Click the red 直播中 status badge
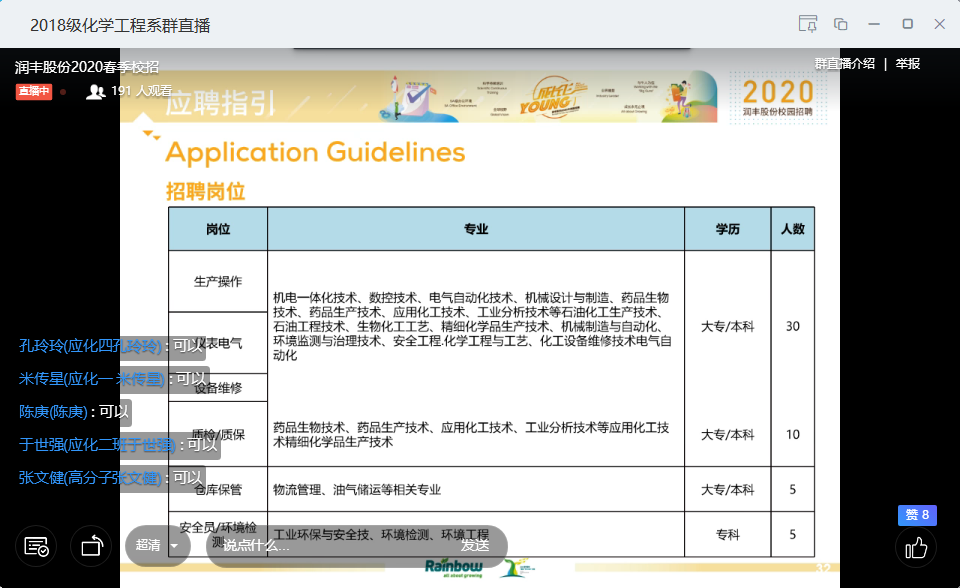The height and width of the screenshot is (588, 960). pyautogui.click(x=33, y=91)
